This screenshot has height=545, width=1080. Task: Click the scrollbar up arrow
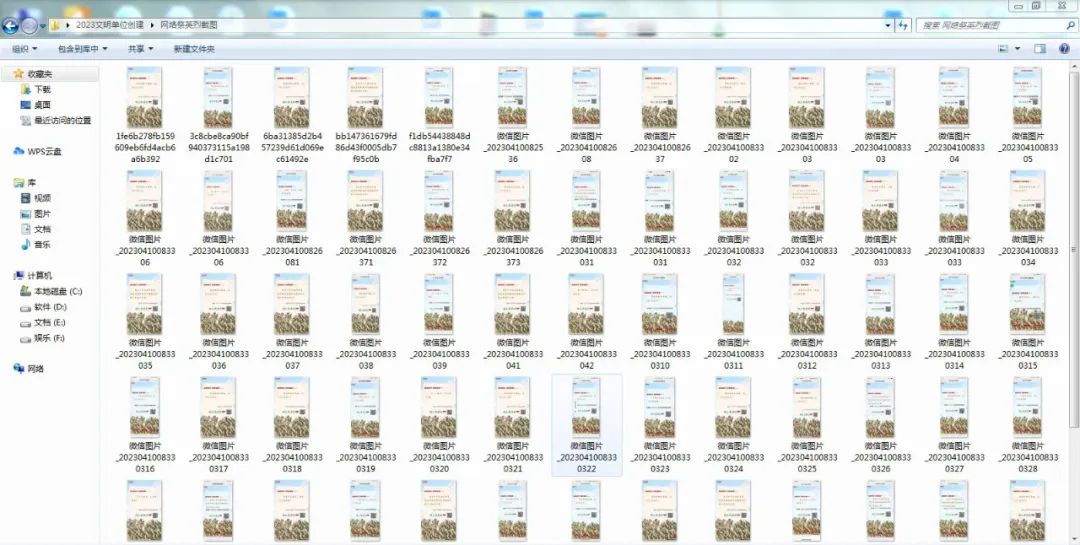click(1074, 67)
